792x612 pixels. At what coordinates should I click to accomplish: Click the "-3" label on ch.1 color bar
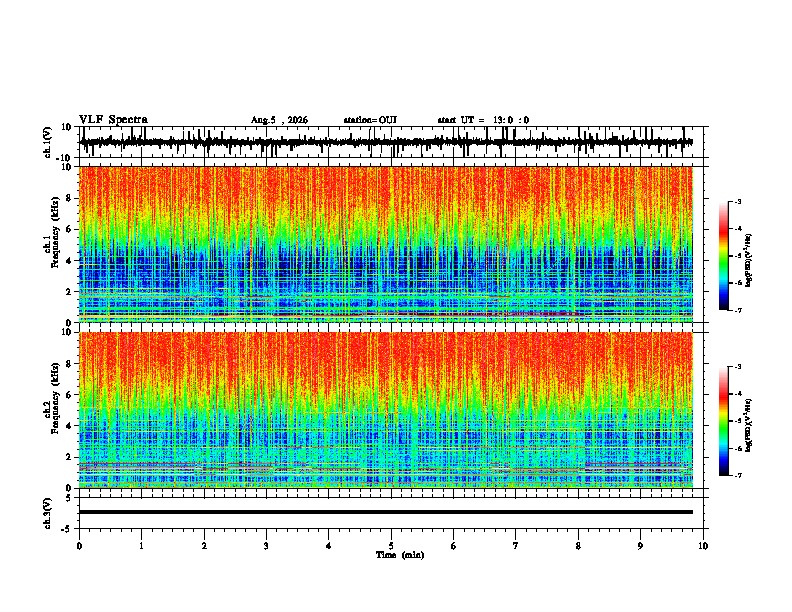tap(738, 202)
